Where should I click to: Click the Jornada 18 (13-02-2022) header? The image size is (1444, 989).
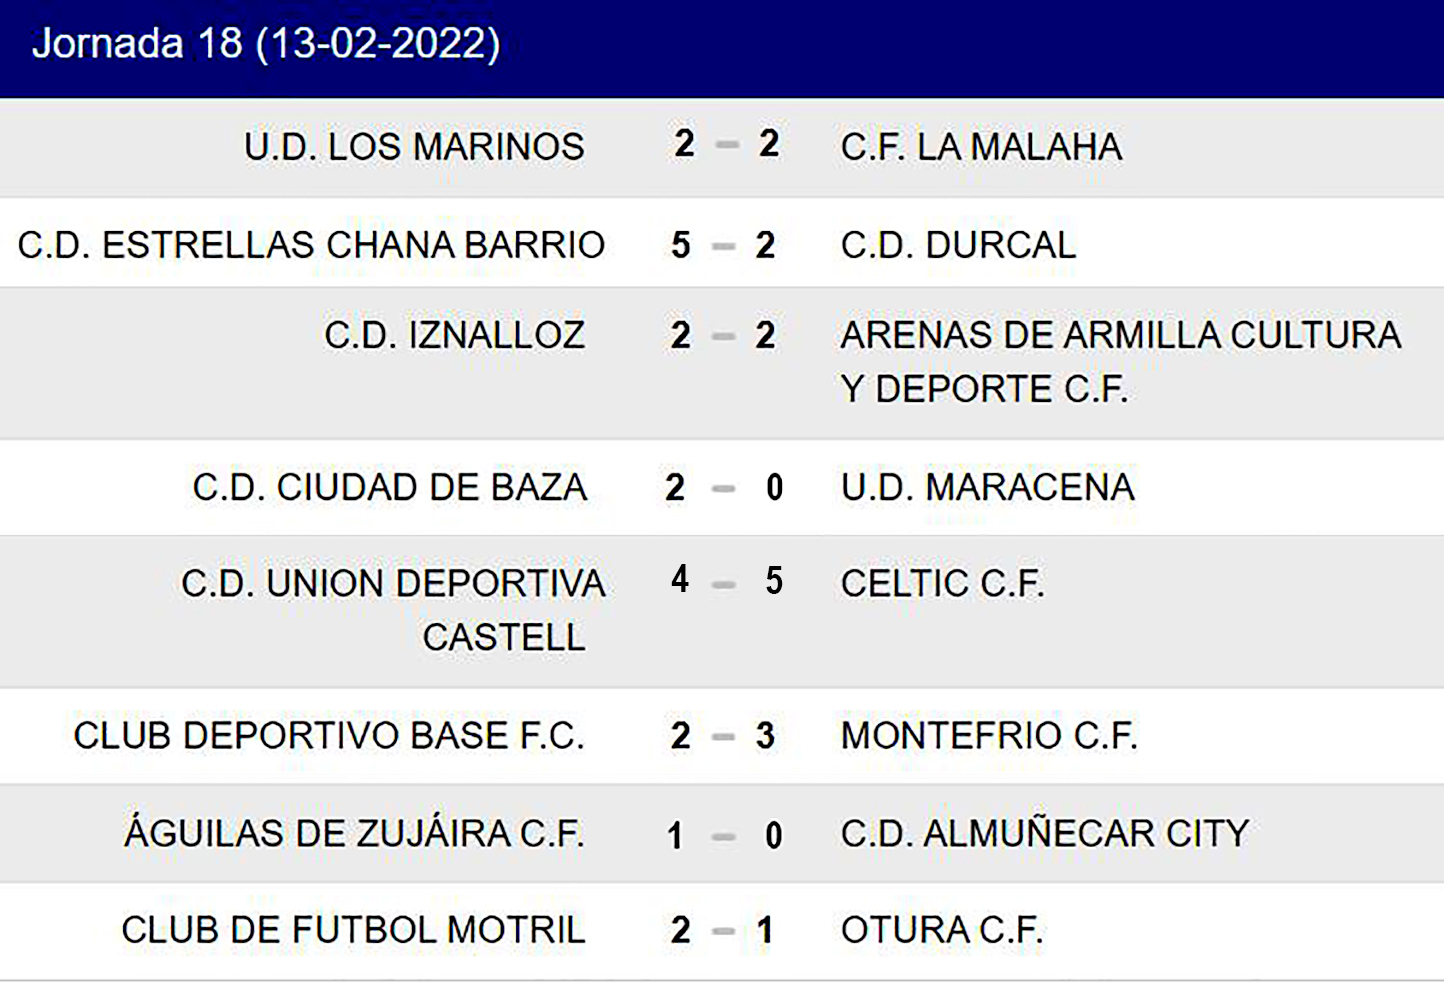tap(266, 44)
